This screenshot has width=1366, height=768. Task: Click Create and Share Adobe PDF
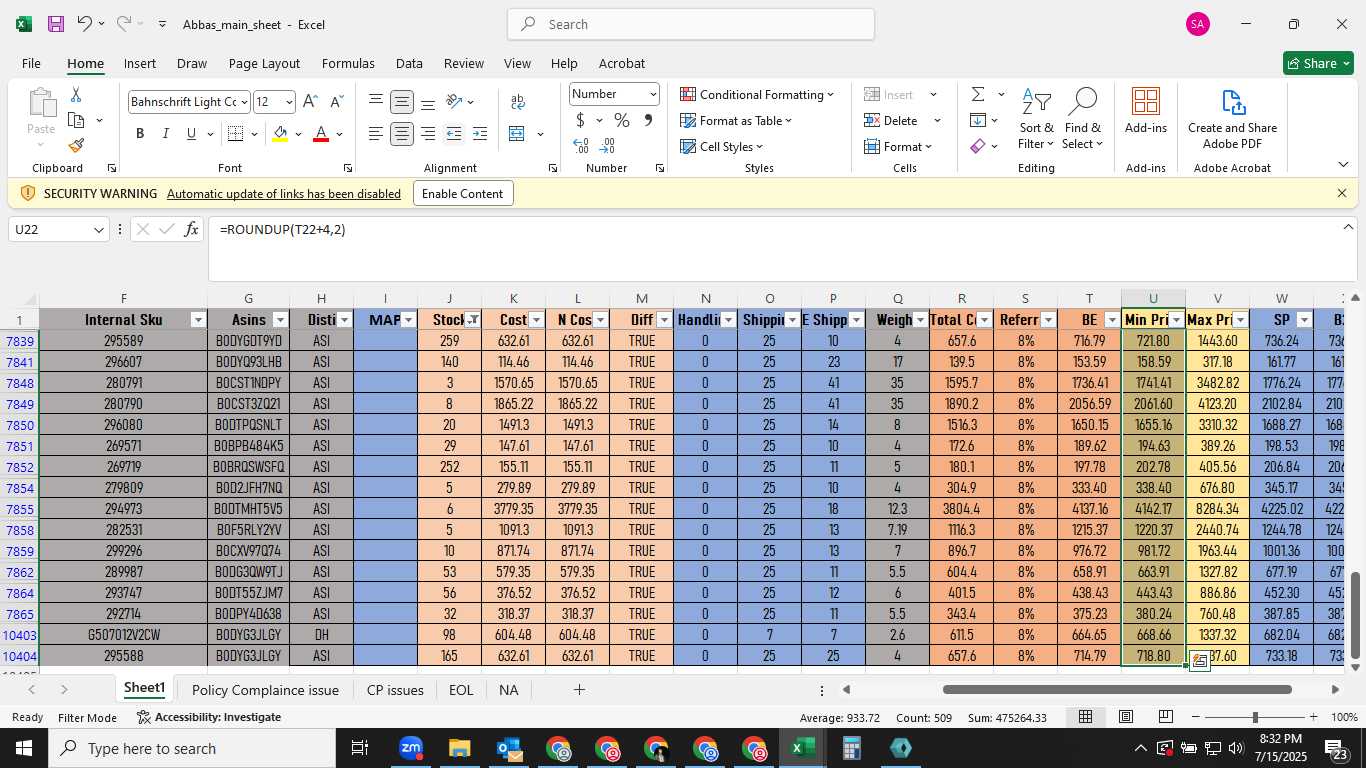[x=1232, y=120]
